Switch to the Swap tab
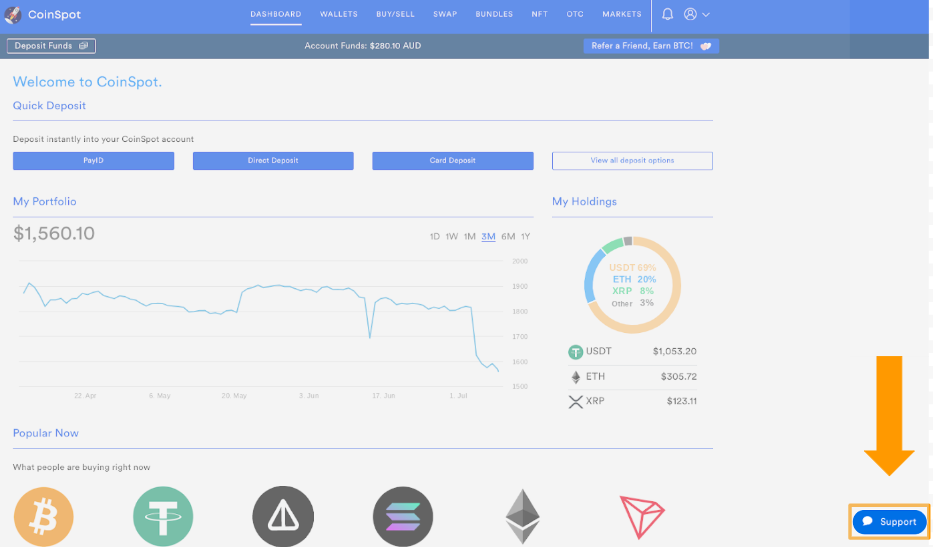The width and height of the screenshot is (933, 547). click(x=445, y=14)
